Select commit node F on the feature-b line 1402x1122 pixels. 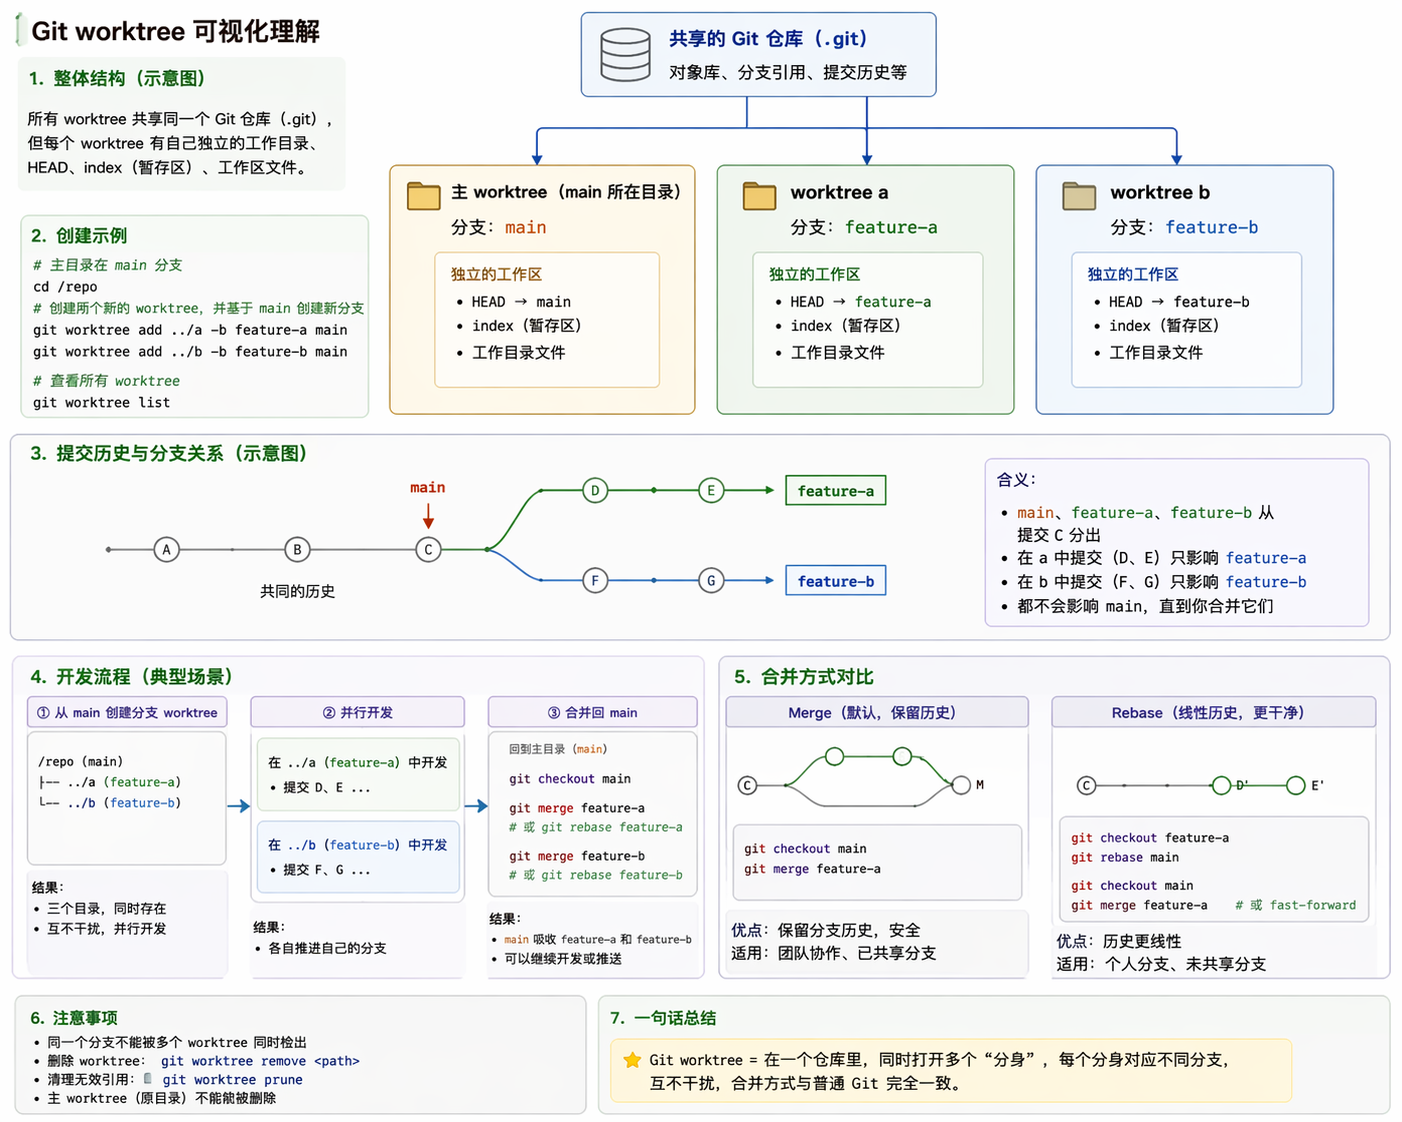(x=595, y=580)
